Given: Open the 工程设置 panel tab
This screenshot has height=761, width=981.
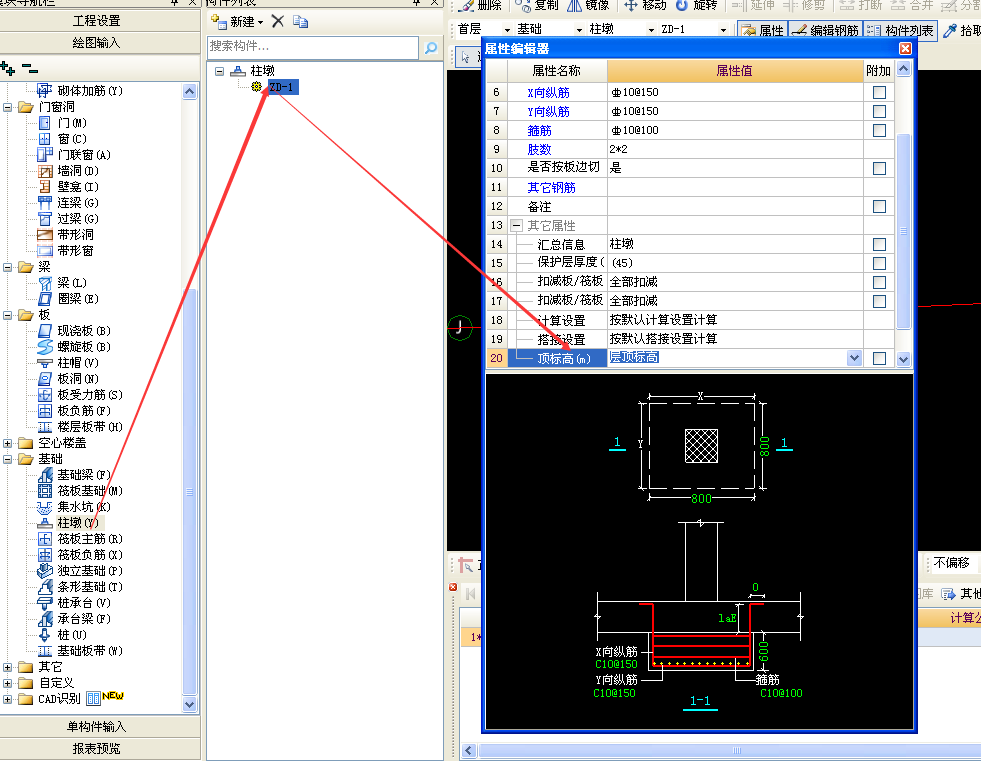Looking at the screenshot, I should pos(97,21).
